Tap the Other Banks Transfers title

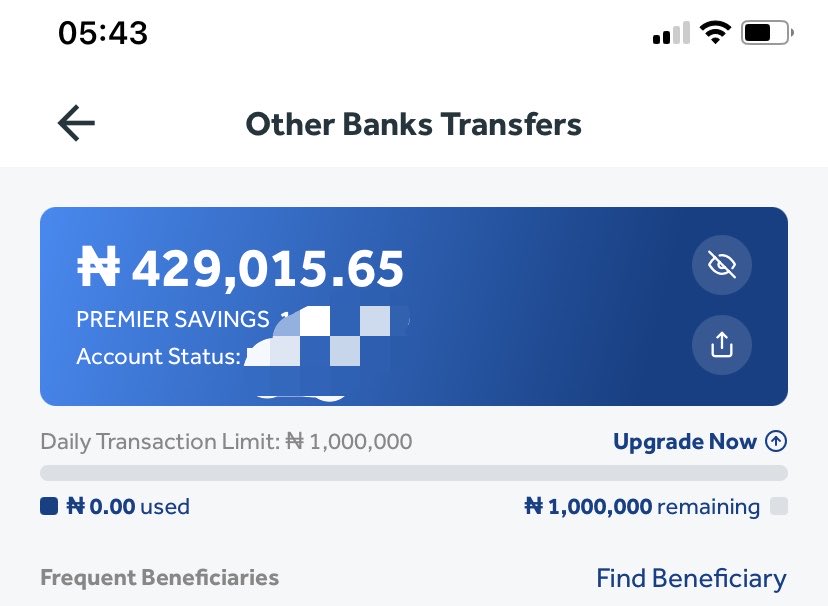[413, 125]
